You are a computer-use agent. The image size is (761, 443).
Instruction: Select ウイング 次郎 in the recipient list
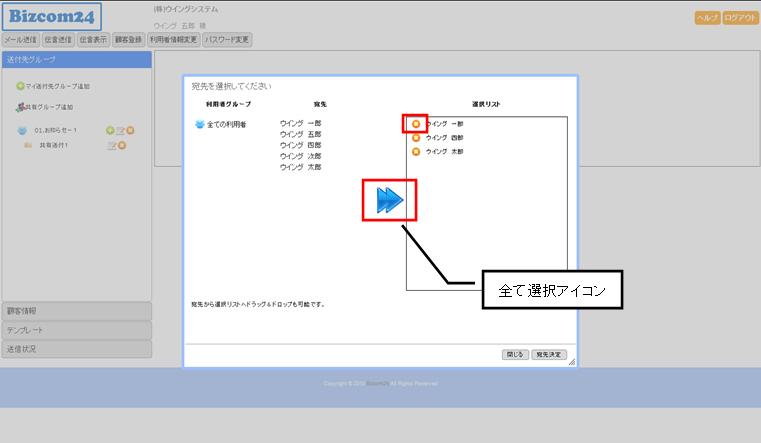(x=300, y=156)
